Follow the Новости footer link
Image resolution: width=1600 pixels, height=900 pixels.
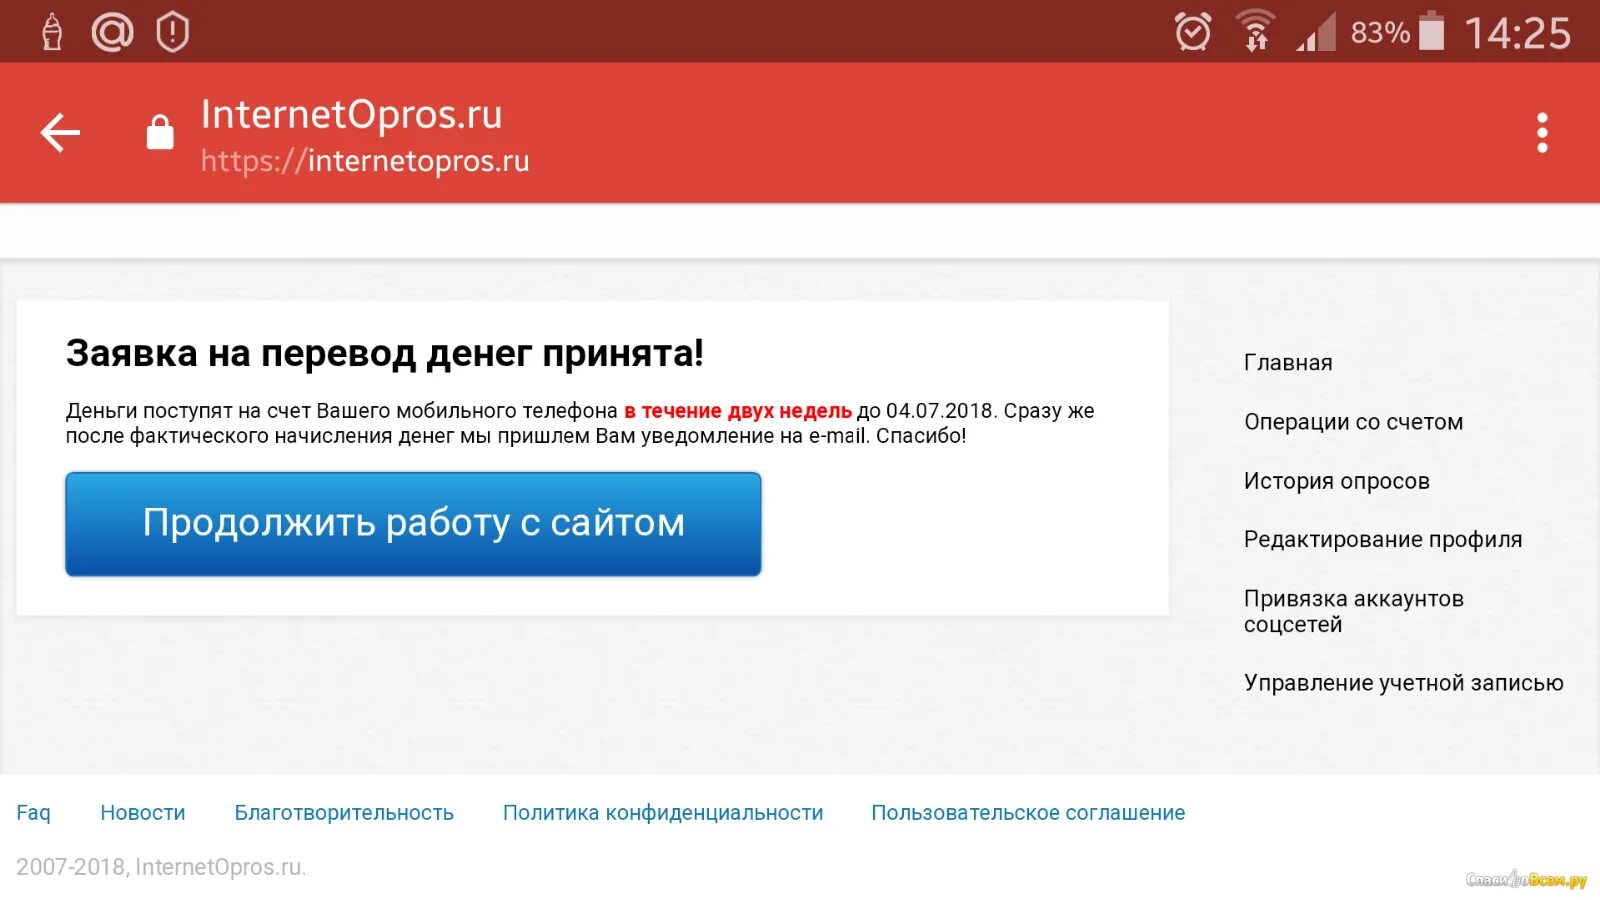tap(143, 813)
